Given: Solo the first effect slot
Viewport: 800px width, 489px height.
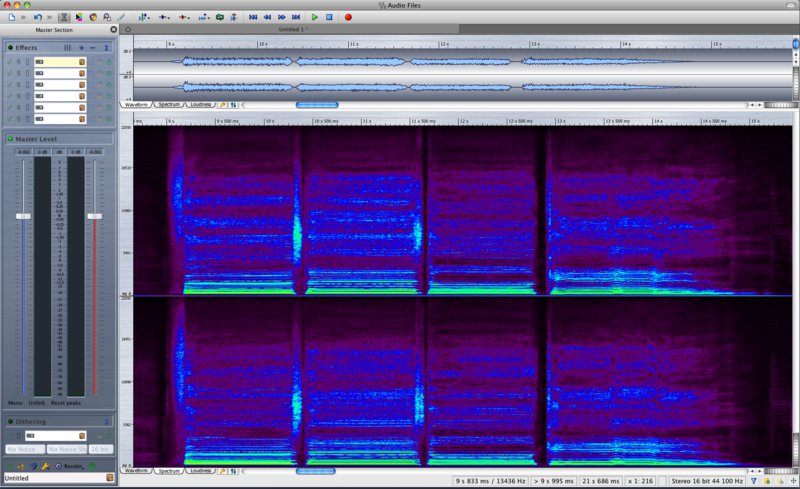Looking at the screenshot, I should click(19, 62).
